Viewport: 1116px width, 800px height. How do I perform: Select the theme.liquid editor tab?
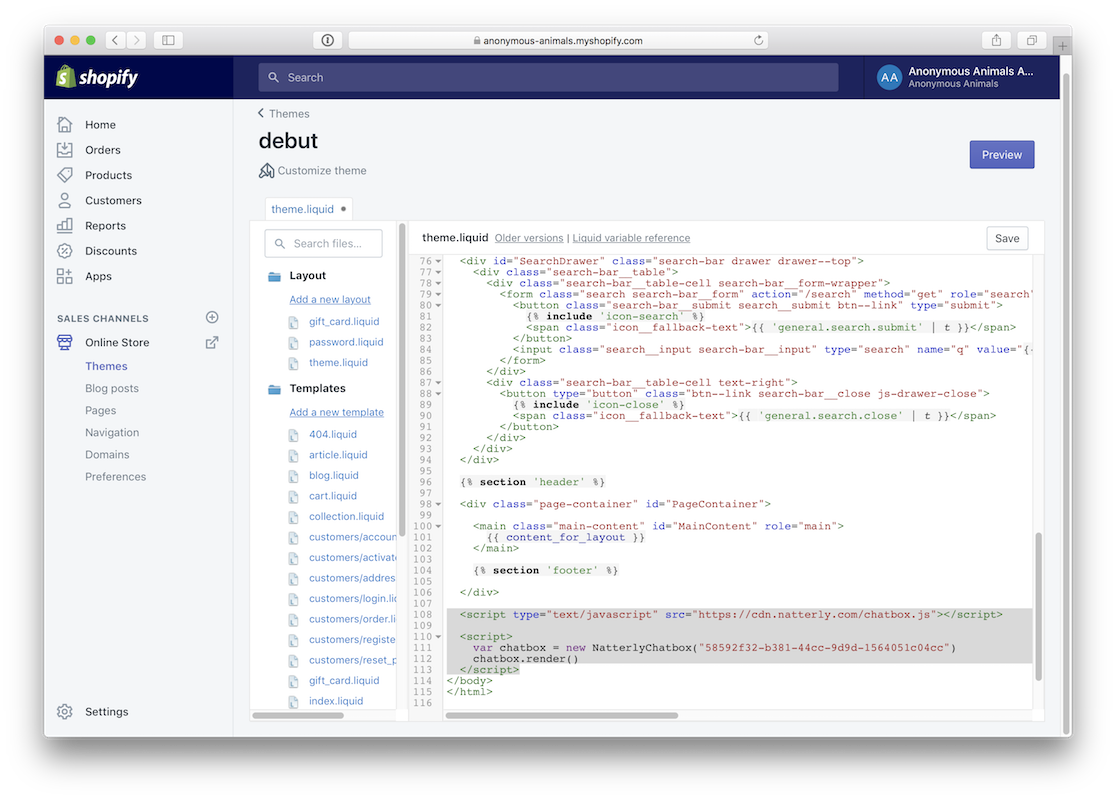308,209
